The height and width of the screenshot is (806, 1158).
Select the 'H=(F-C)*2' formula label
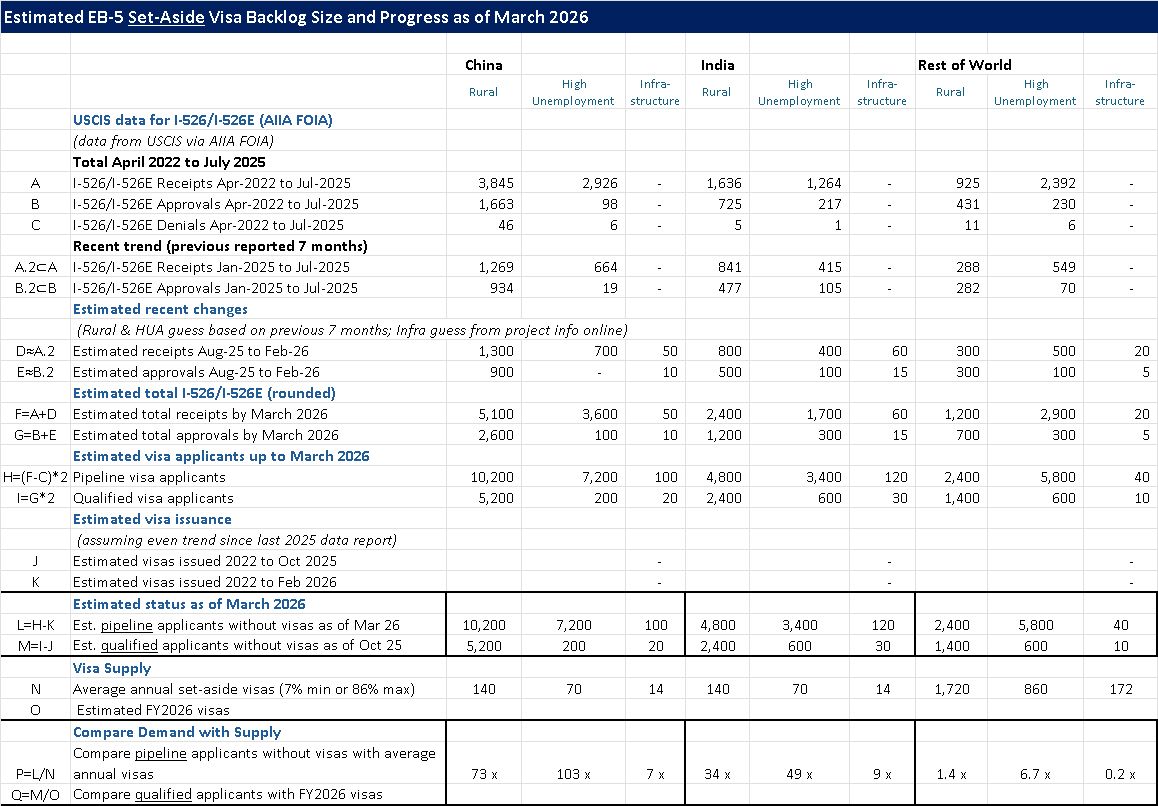click(x=36, y=477)
